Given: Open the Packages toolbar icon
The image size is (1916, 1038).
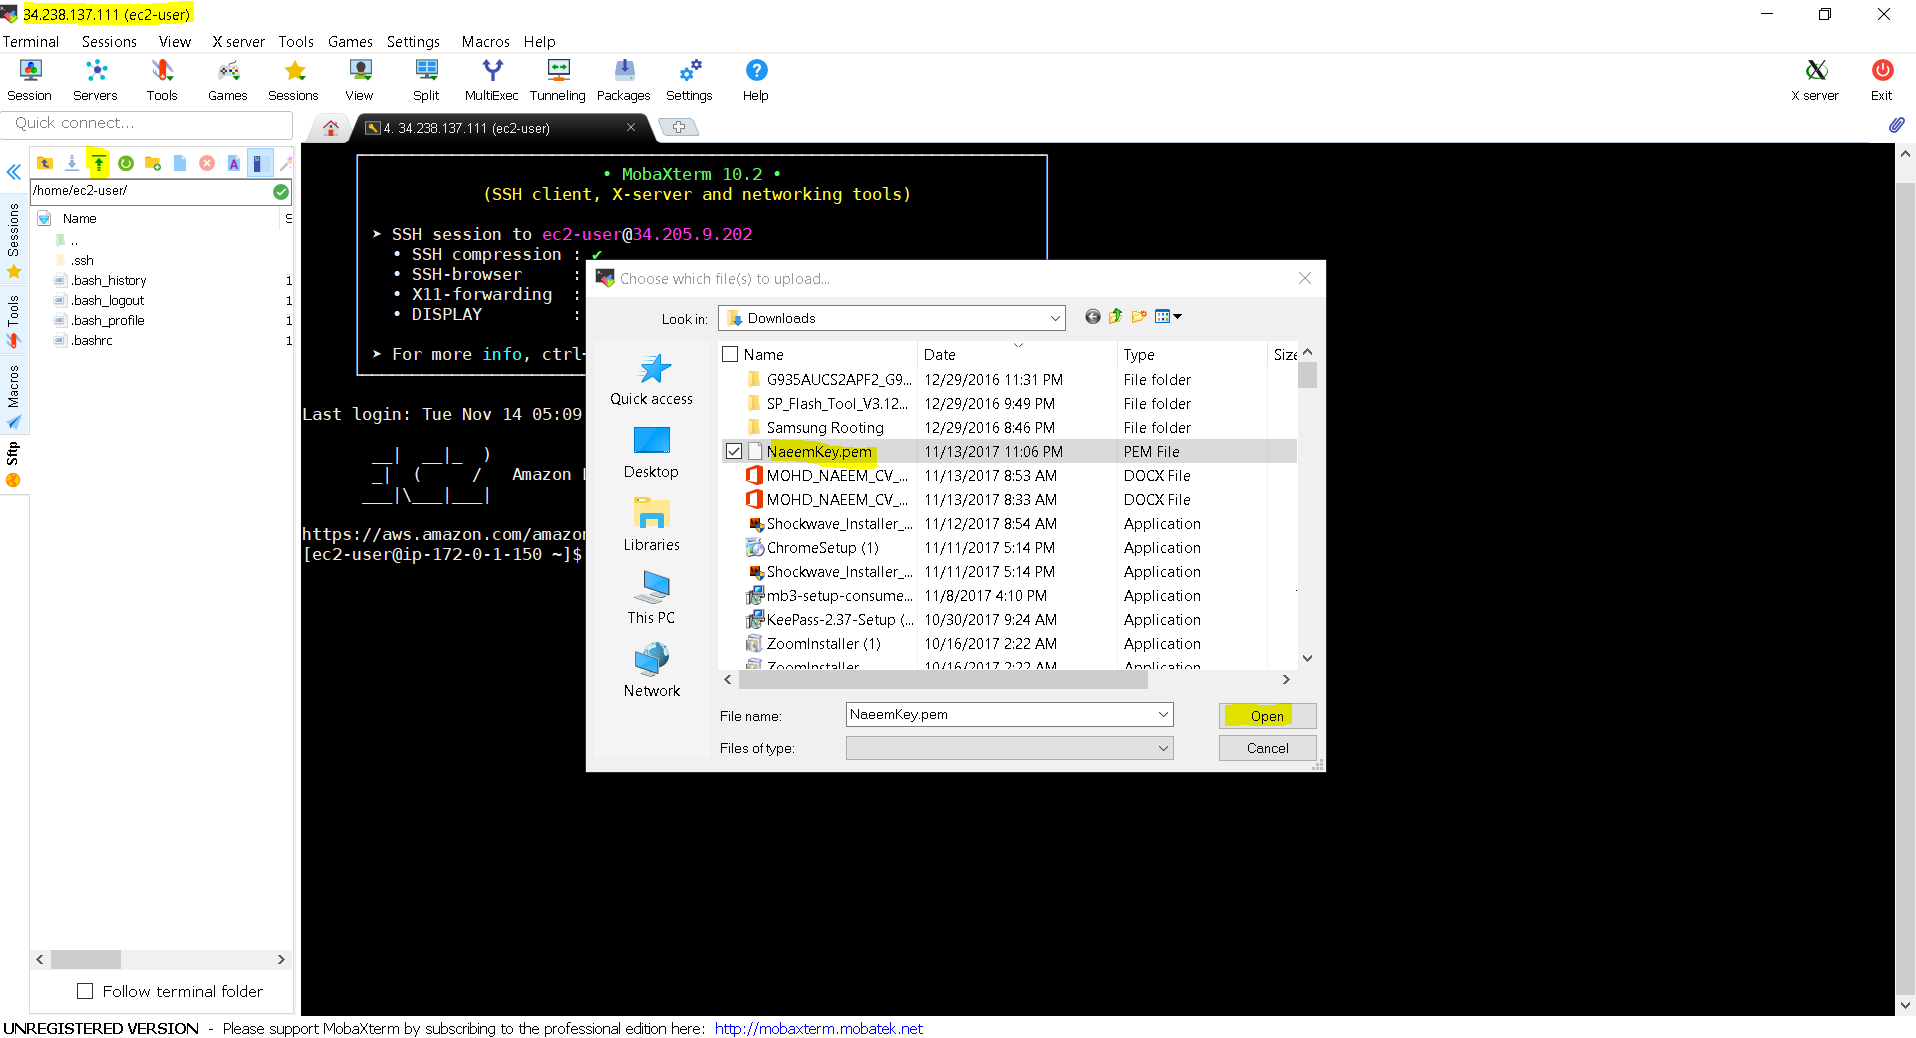Looking at the screenshot, I should pos(624,80).
